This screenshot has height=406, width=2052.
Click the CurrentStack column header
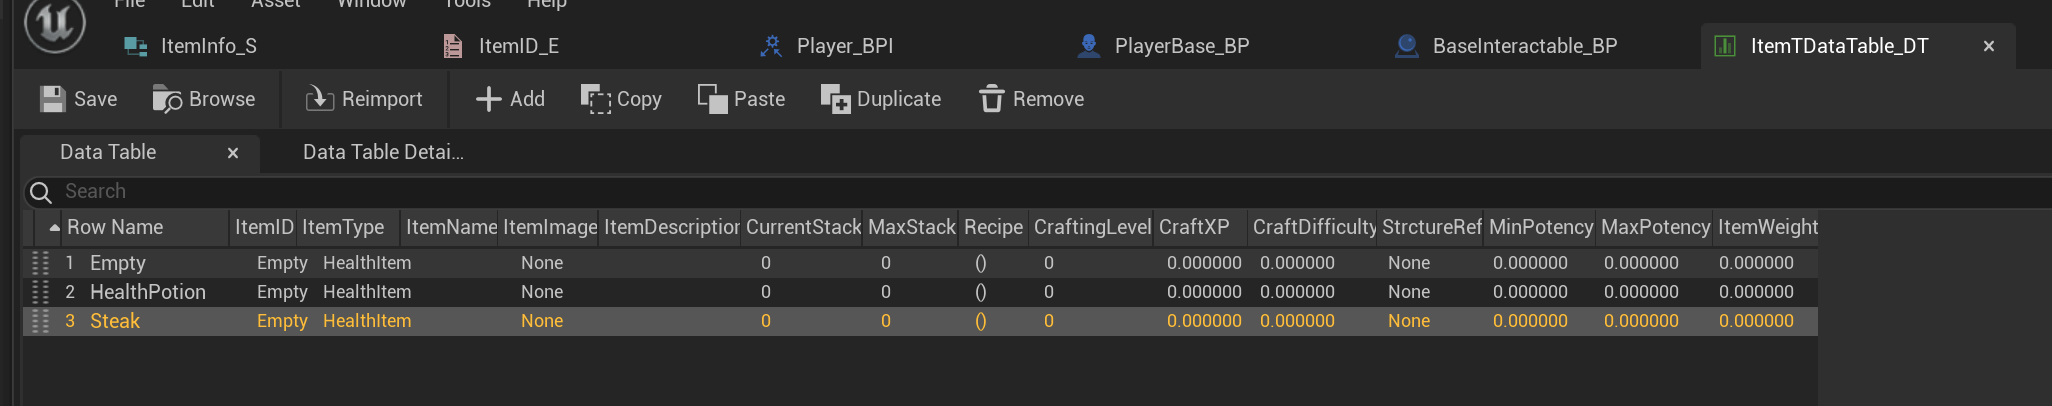click(803, 227)
